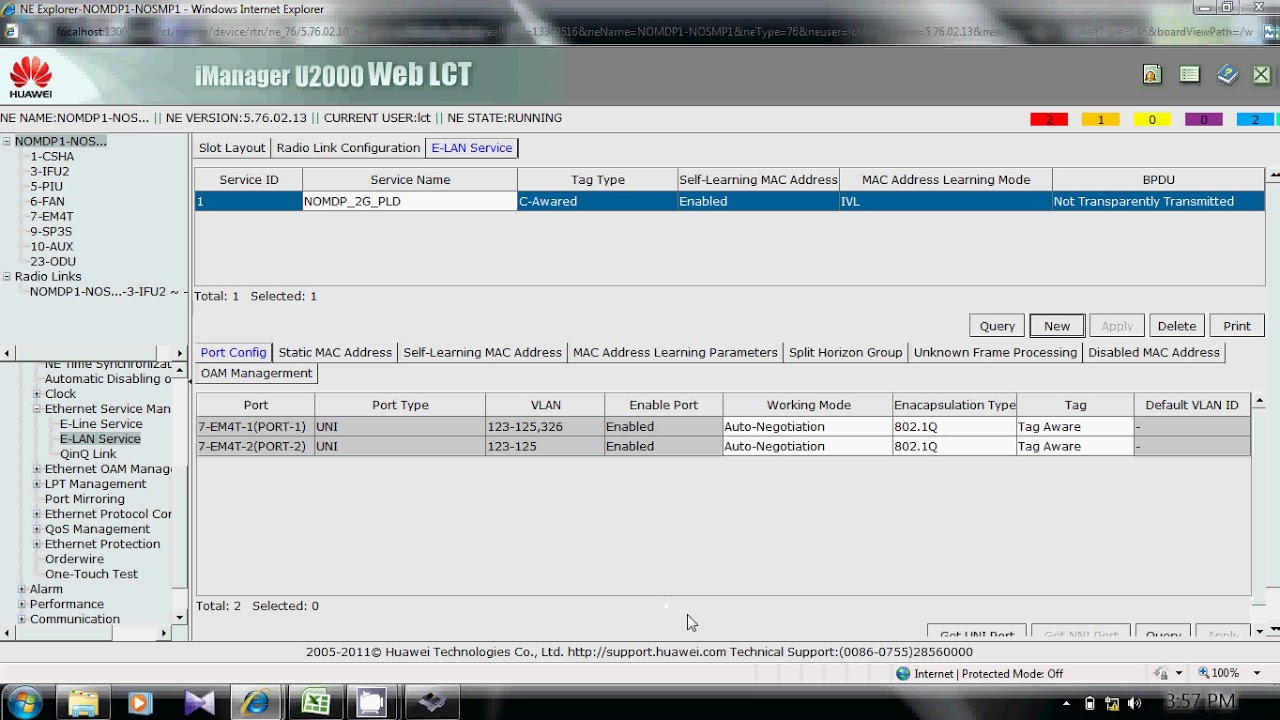Click the Print button

click(1237, 326)
